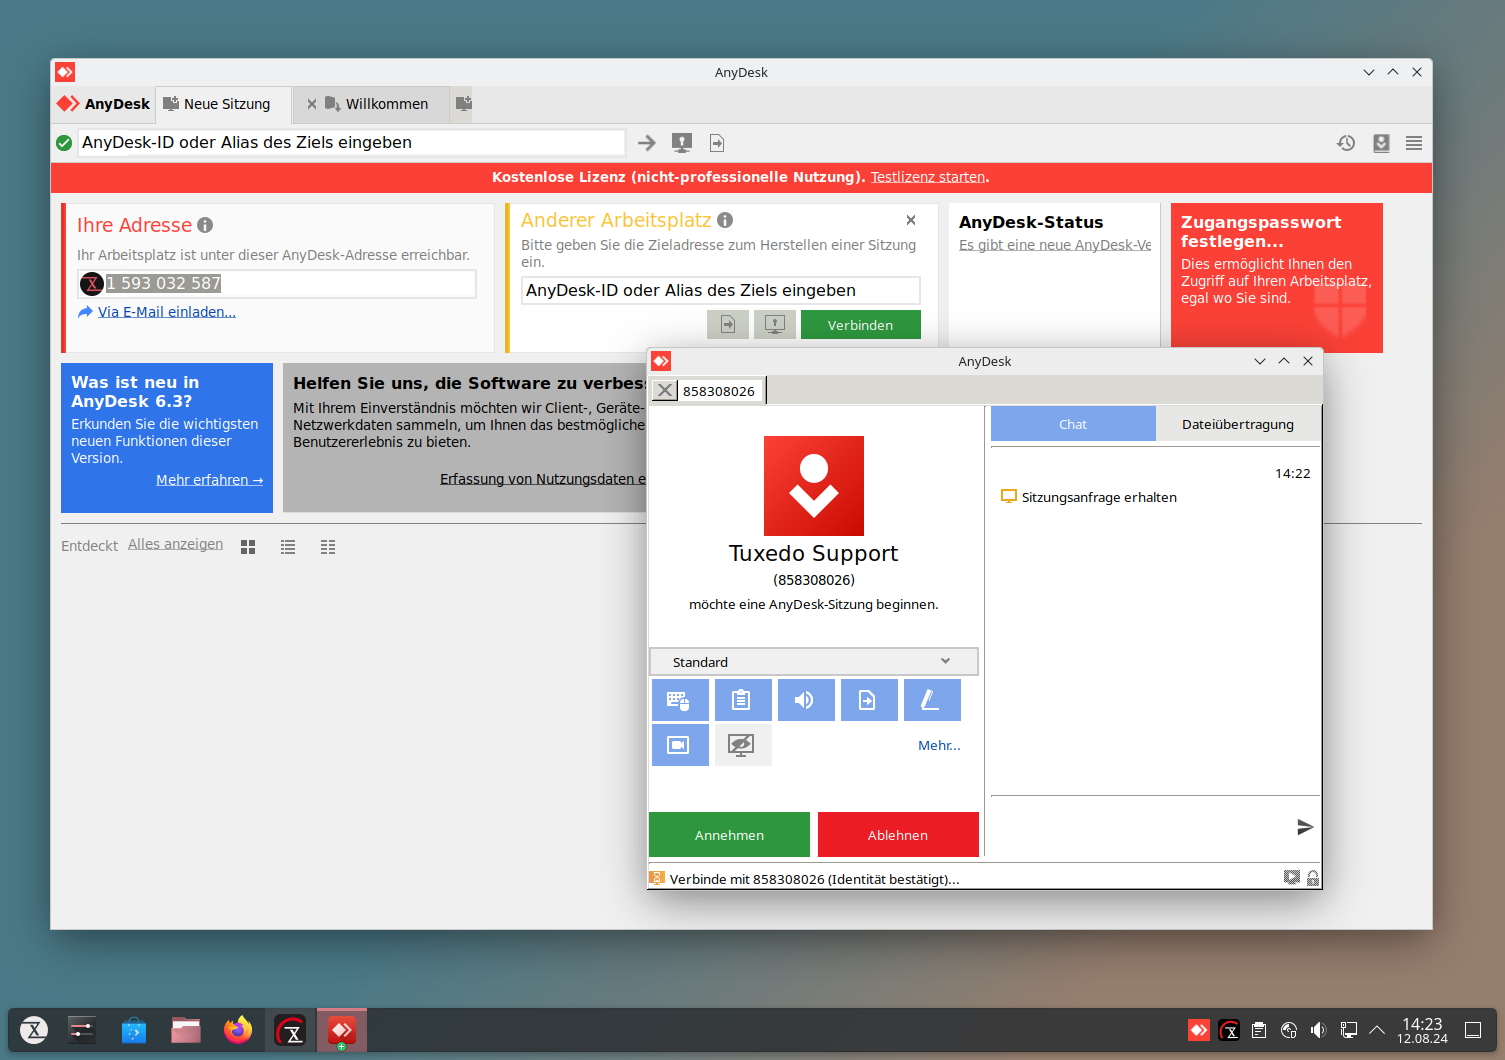Viewport: 1505px width, 1060px height.
Task: Open the address book icon
Action: pyautogui.click(x=1381, y=143)
